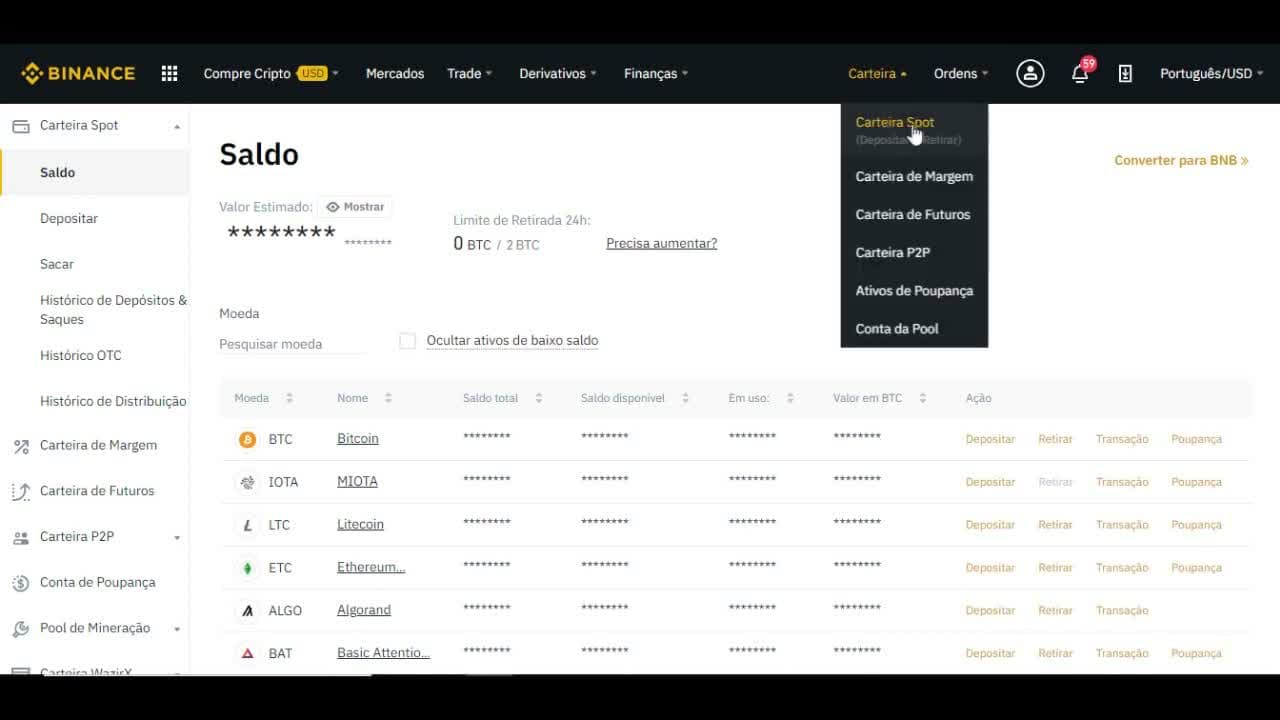Open Sacar in sidebar
Screen dimensions: 1280x720
click(57, 264)
